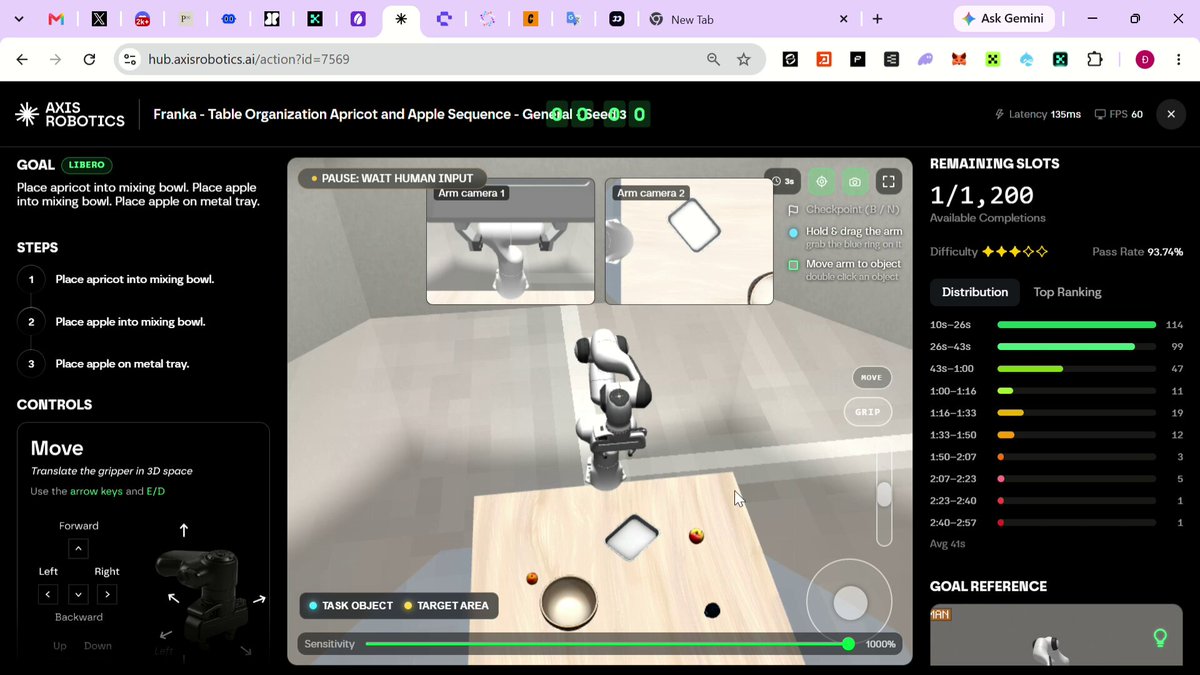This screenshot has height=675, width=1200.
Task: Toggle Move arm to object checkbox
Action: [793, 265]
